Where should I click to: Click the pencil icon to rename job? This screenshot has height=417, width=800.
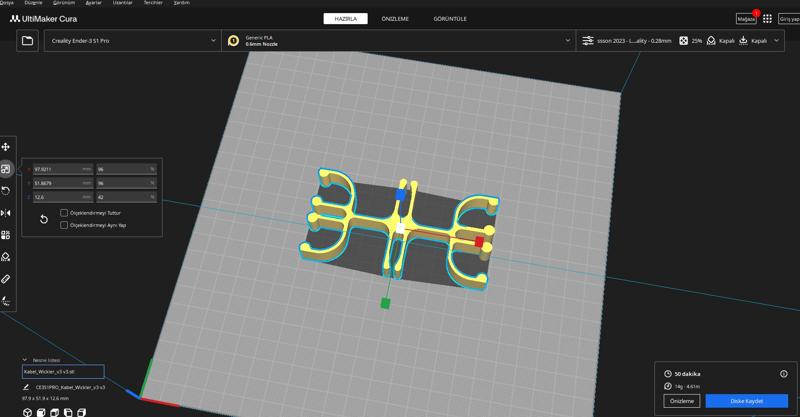pos(26,387)
